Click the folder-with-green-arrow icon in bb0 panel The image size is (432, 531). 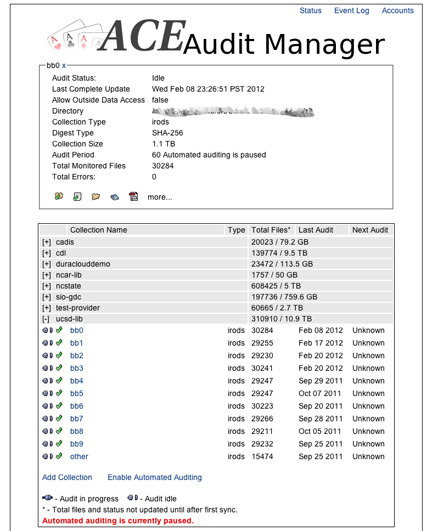click(x=59, y=196)
